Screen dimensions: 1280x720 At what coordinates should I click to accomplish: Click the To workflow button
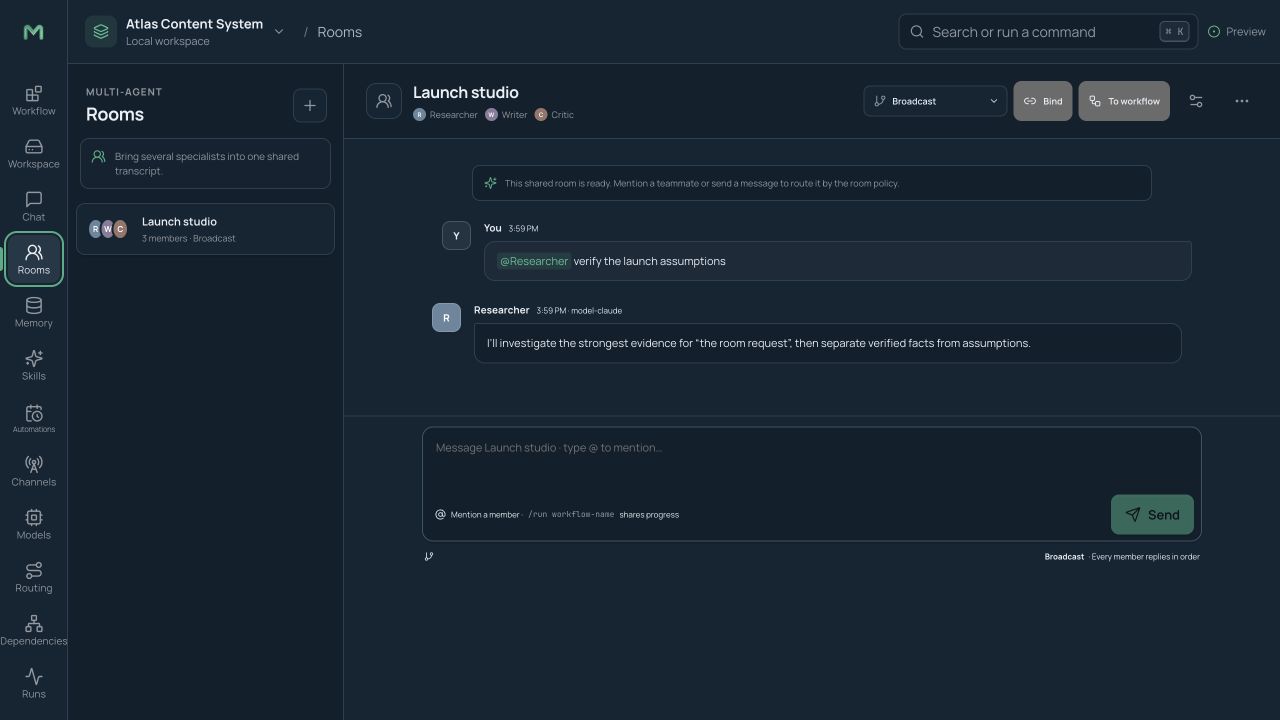[1124, 101]
